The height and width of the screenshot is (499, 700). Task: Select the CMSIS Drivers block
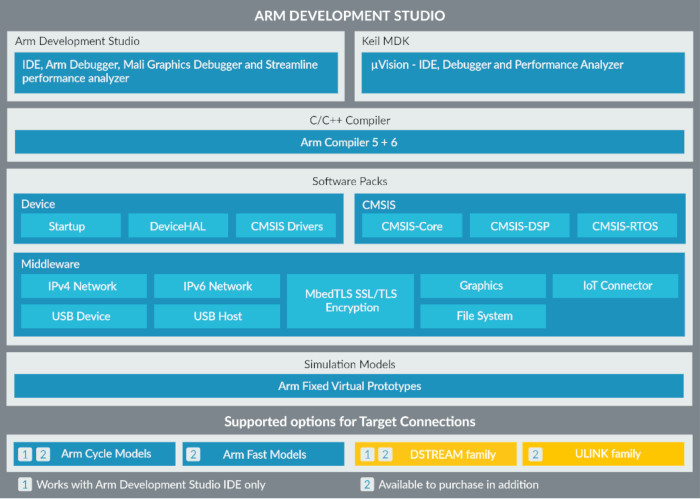(286, 226)
